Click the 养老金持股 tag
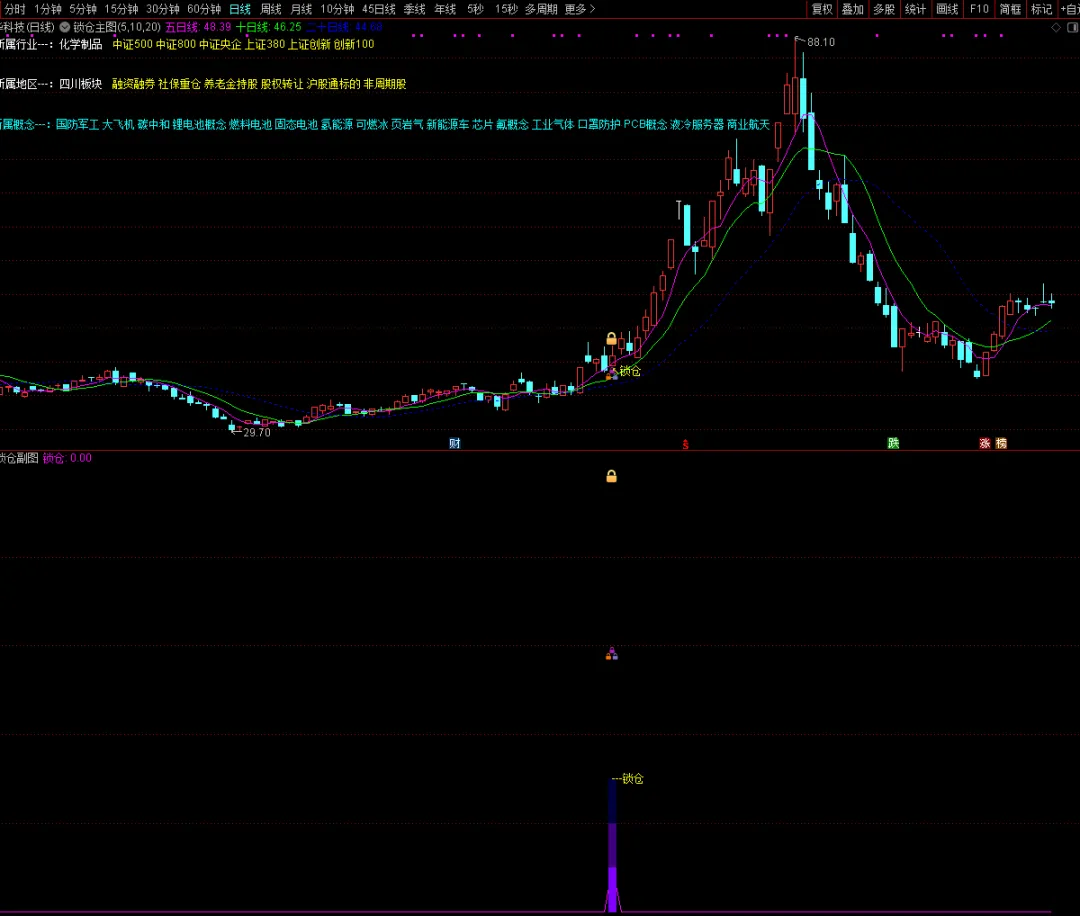The height and width of the screenshot is (916, 1080). 231,84
